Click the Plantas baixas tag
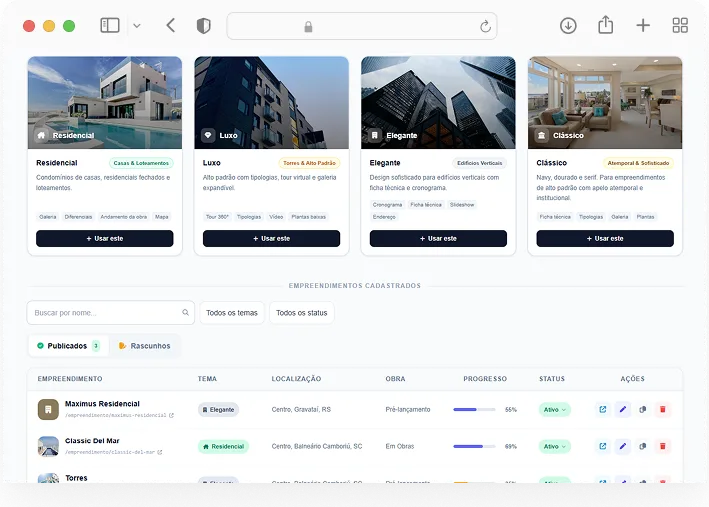Screen dimensions: 709x507 308,217
